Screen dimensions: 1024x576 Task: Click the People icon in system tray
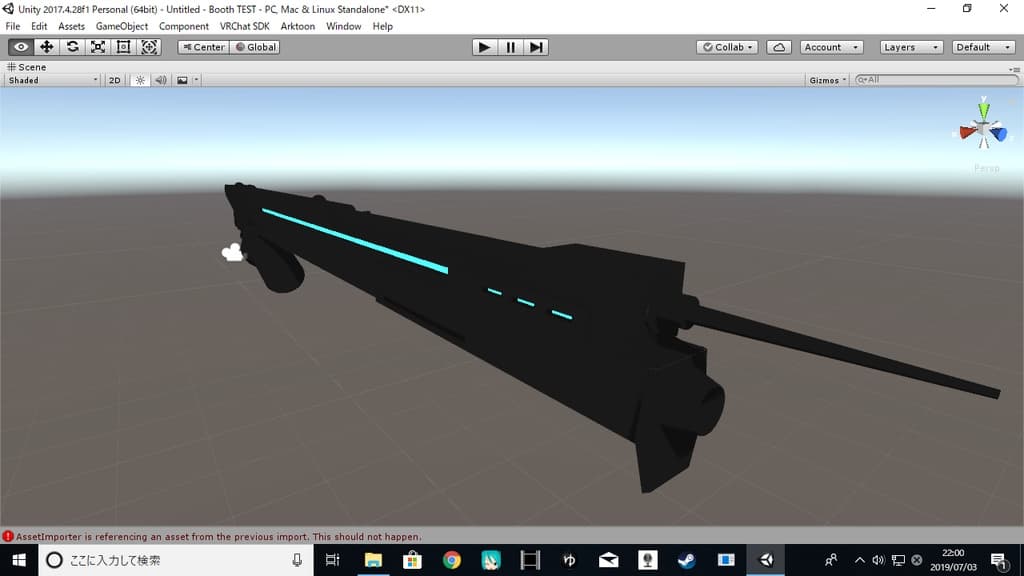coord(831,560)
